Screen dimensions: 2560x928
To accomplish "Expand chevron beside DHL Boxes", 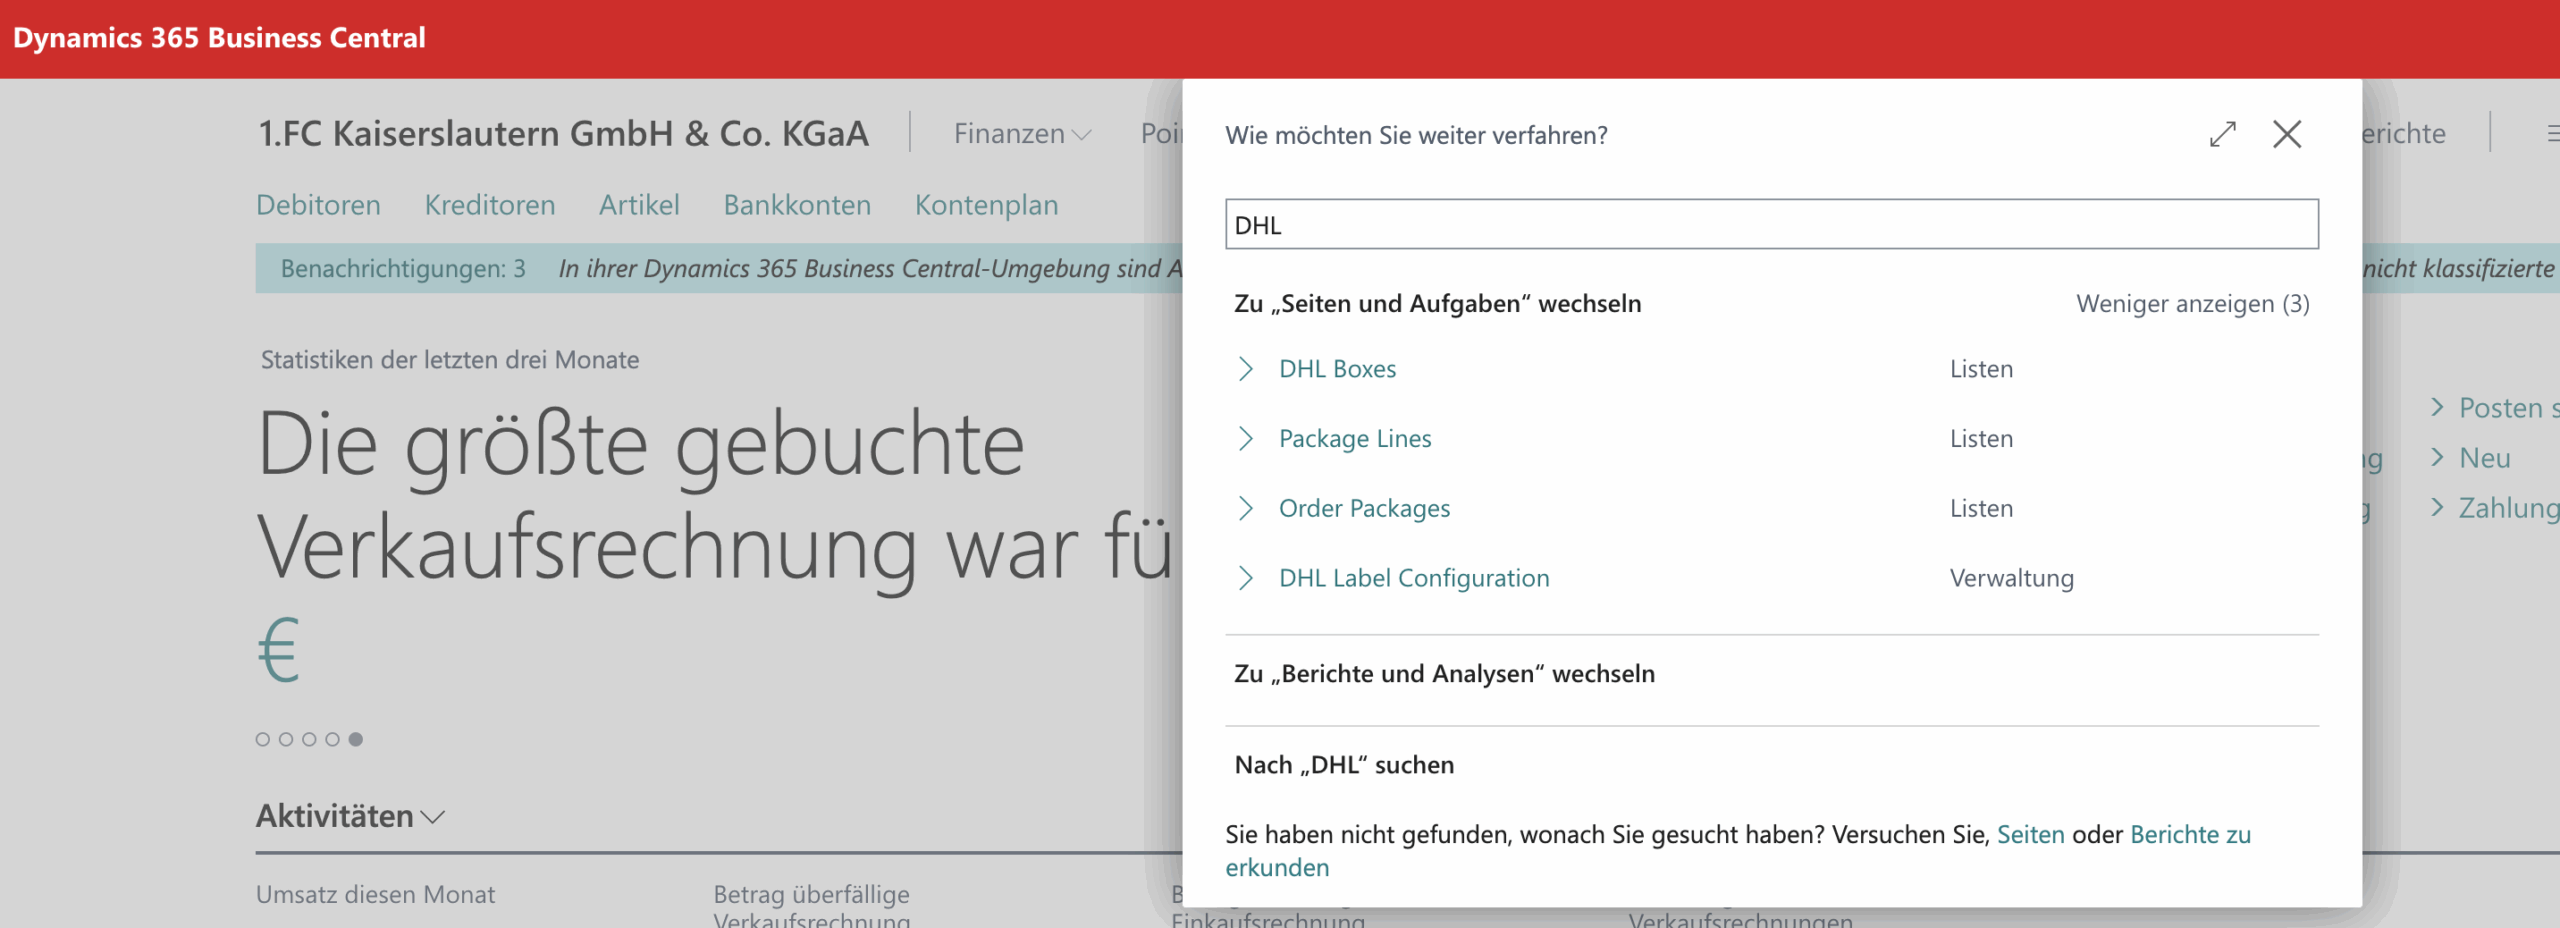I will coord(1246,369).
